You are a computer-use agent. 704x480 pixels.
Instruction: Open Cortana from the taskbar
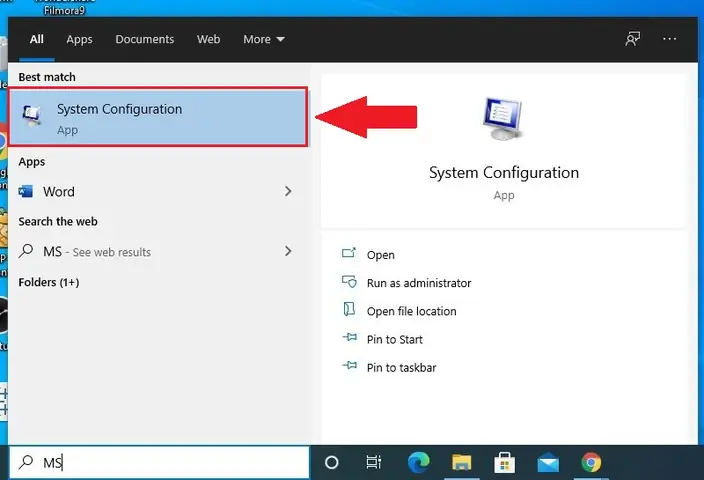click(x=331, y=462)
